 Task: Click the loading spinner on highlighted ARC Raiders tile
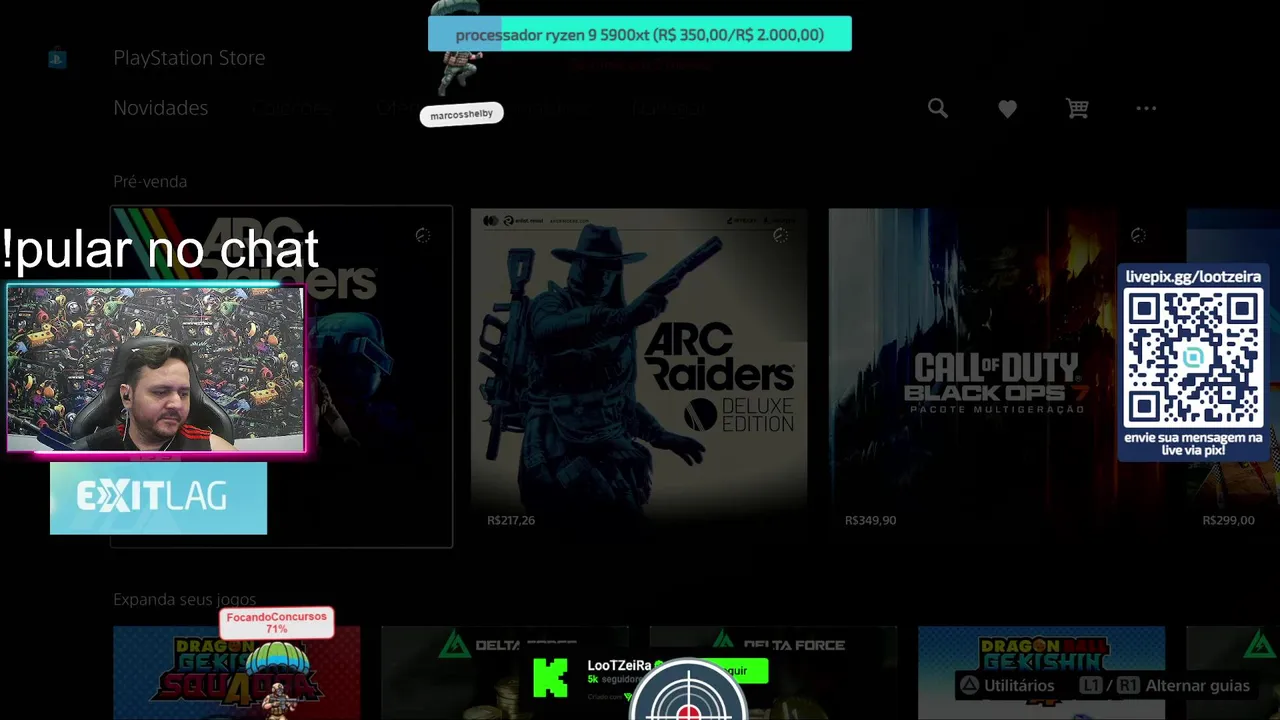pos(423,235)
